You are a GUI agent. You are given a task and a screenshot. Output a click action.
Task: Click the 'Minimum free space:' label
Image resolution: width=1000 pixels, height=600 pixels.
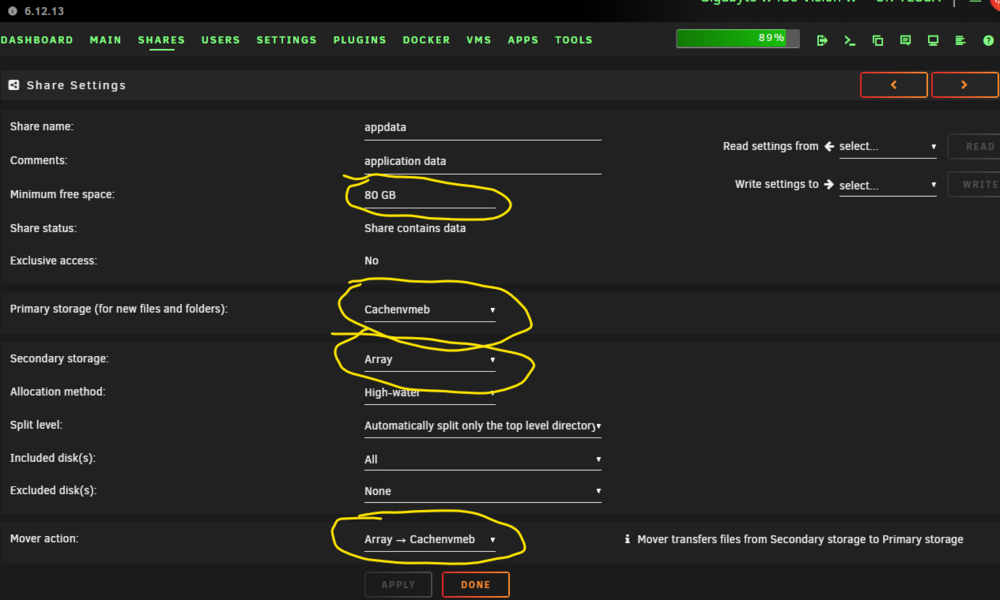tap(62, 194)
